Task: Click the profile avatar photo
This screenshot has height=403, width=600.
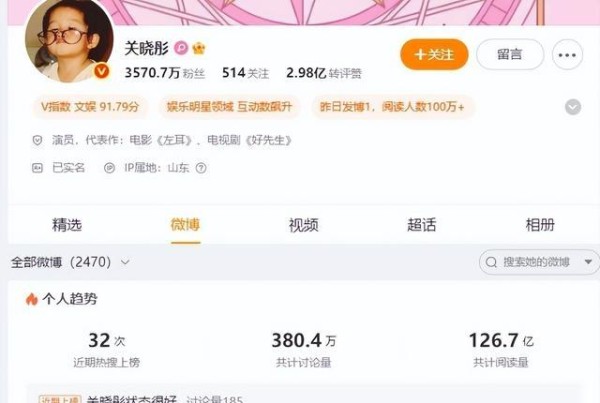Action: pyautogui.click(x=69, y=40)
